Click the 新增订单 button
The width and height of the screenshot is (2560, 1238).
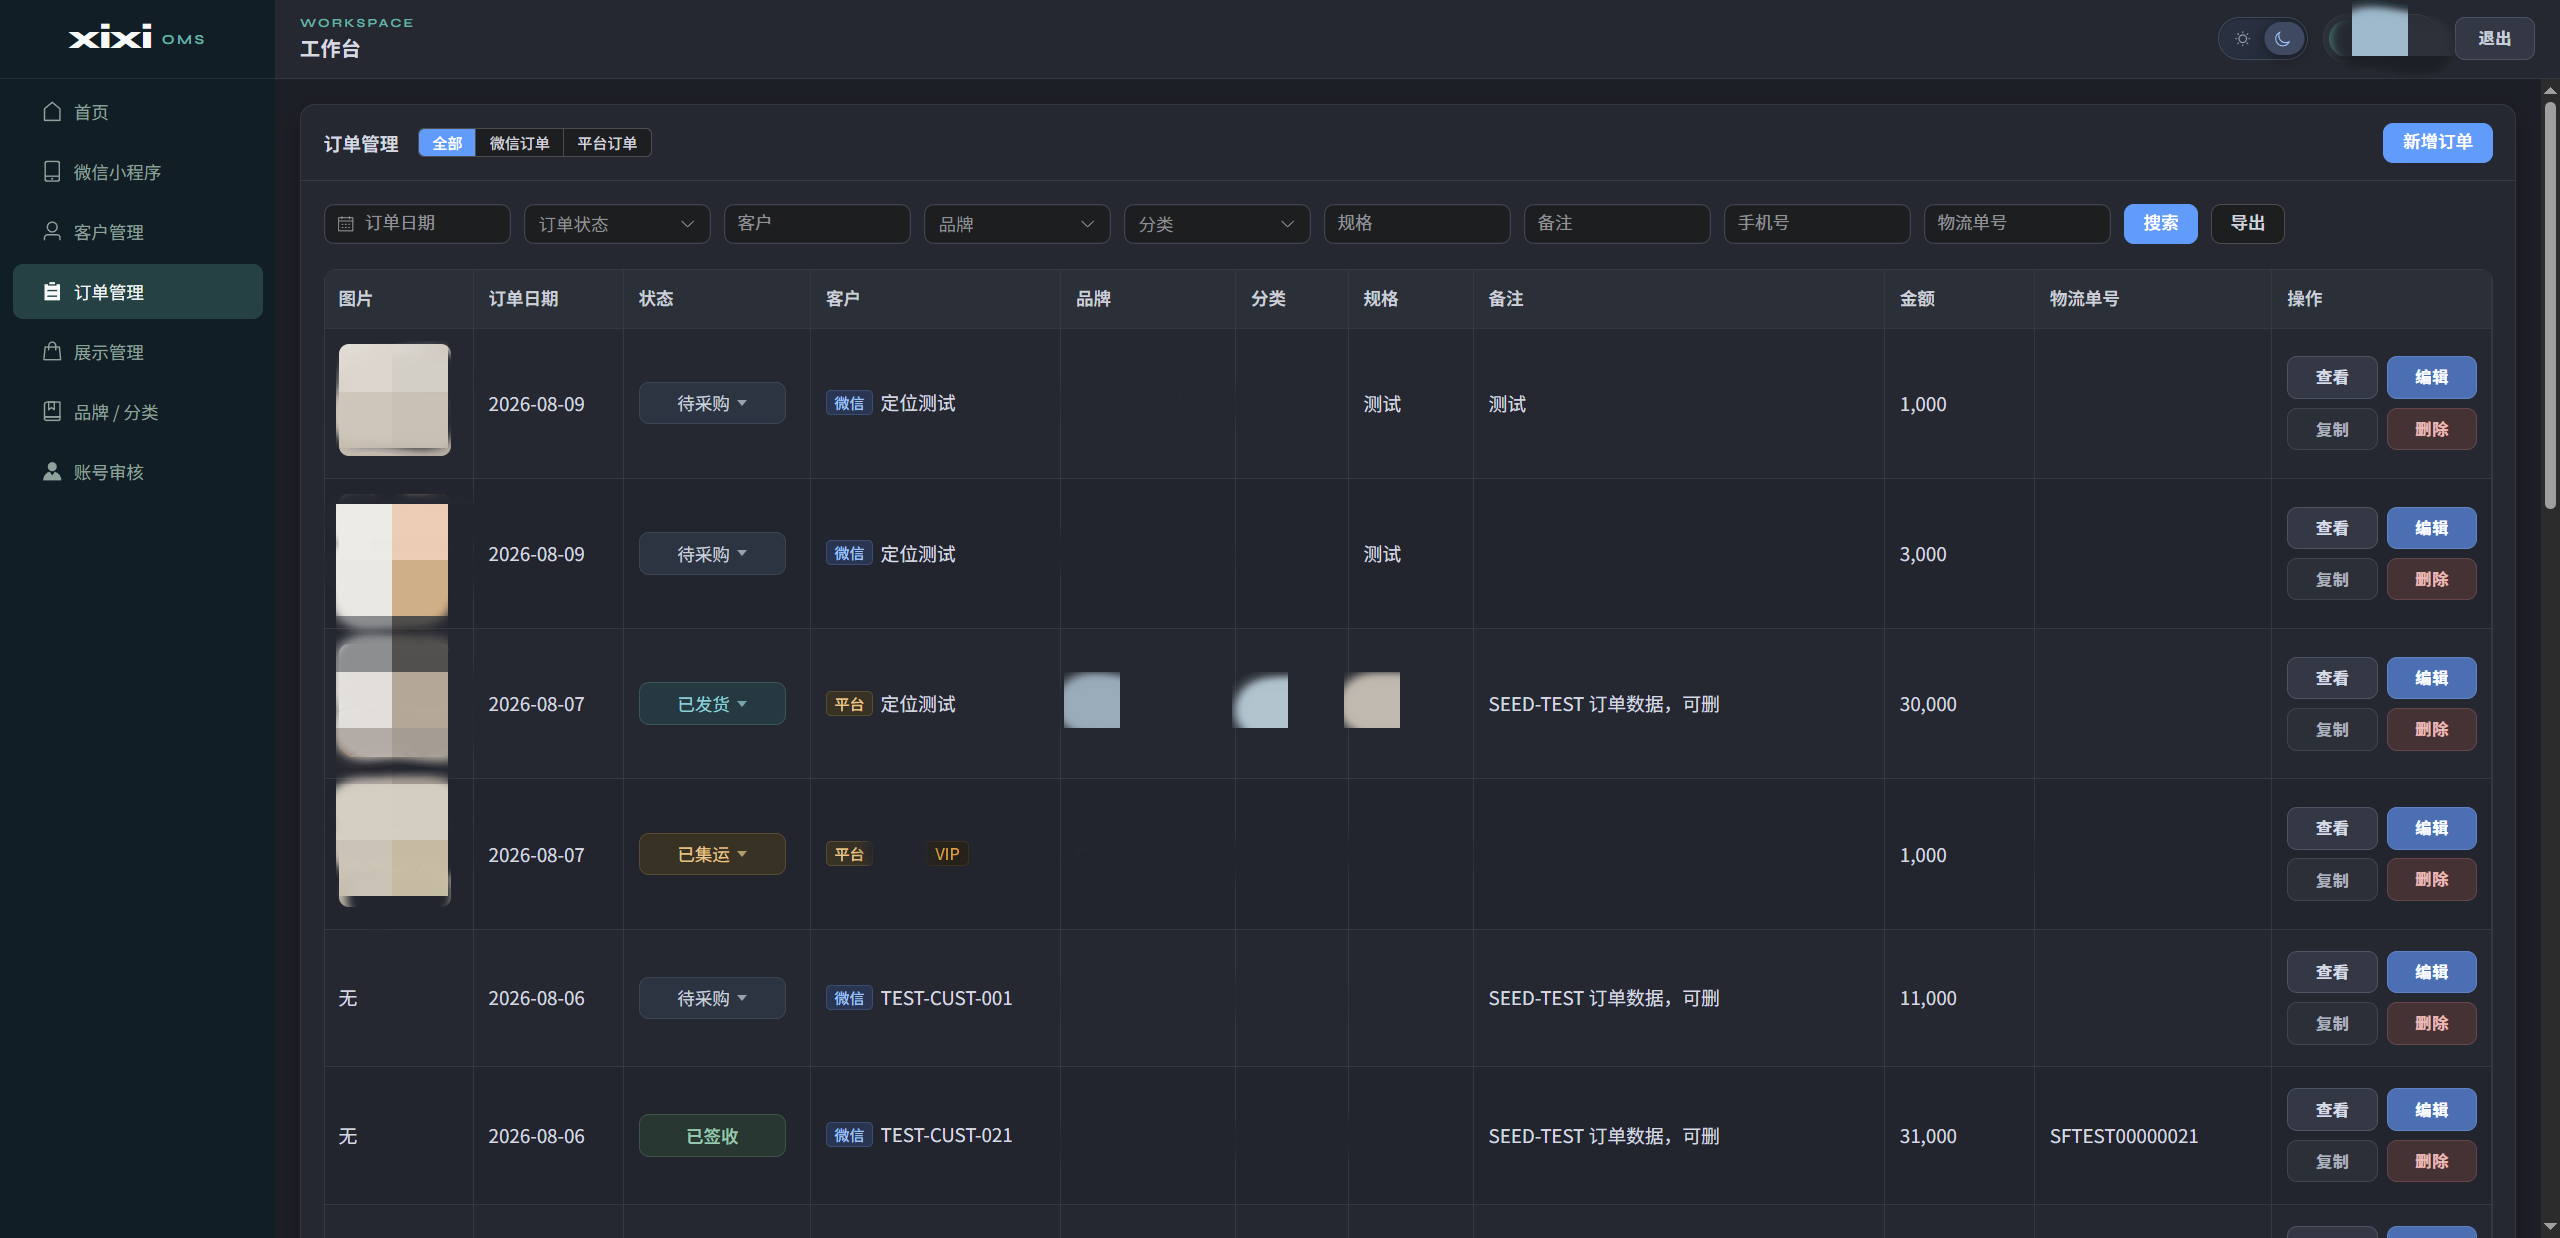point(2437,142)
